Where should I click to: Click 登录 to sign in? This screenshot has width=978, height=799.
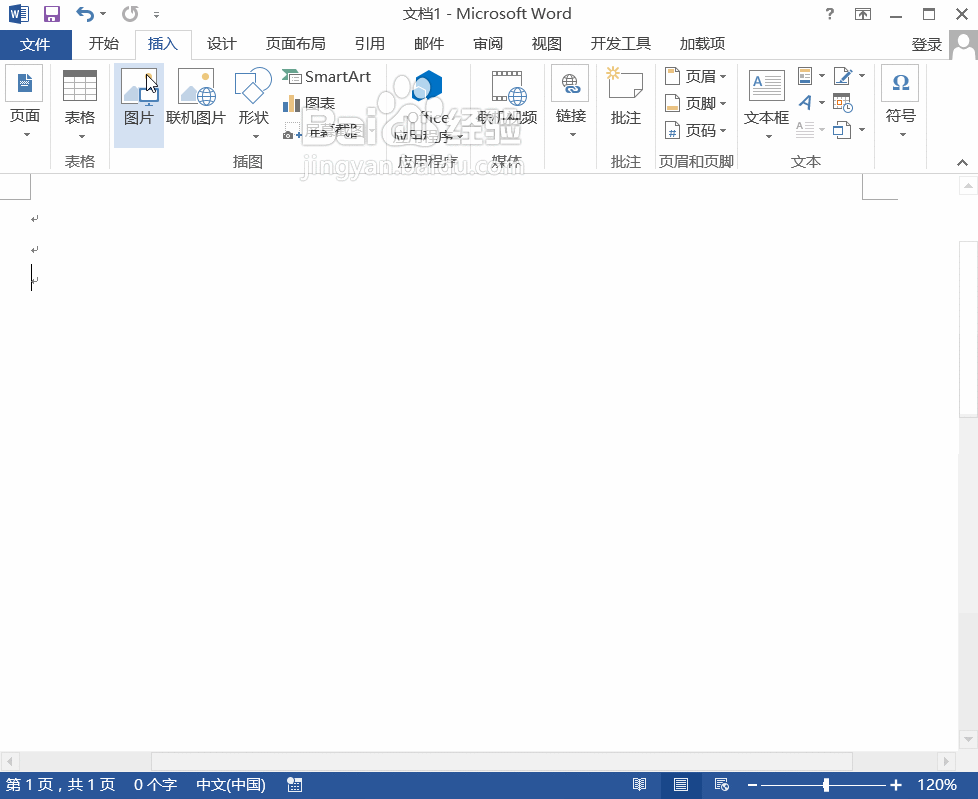926,44
